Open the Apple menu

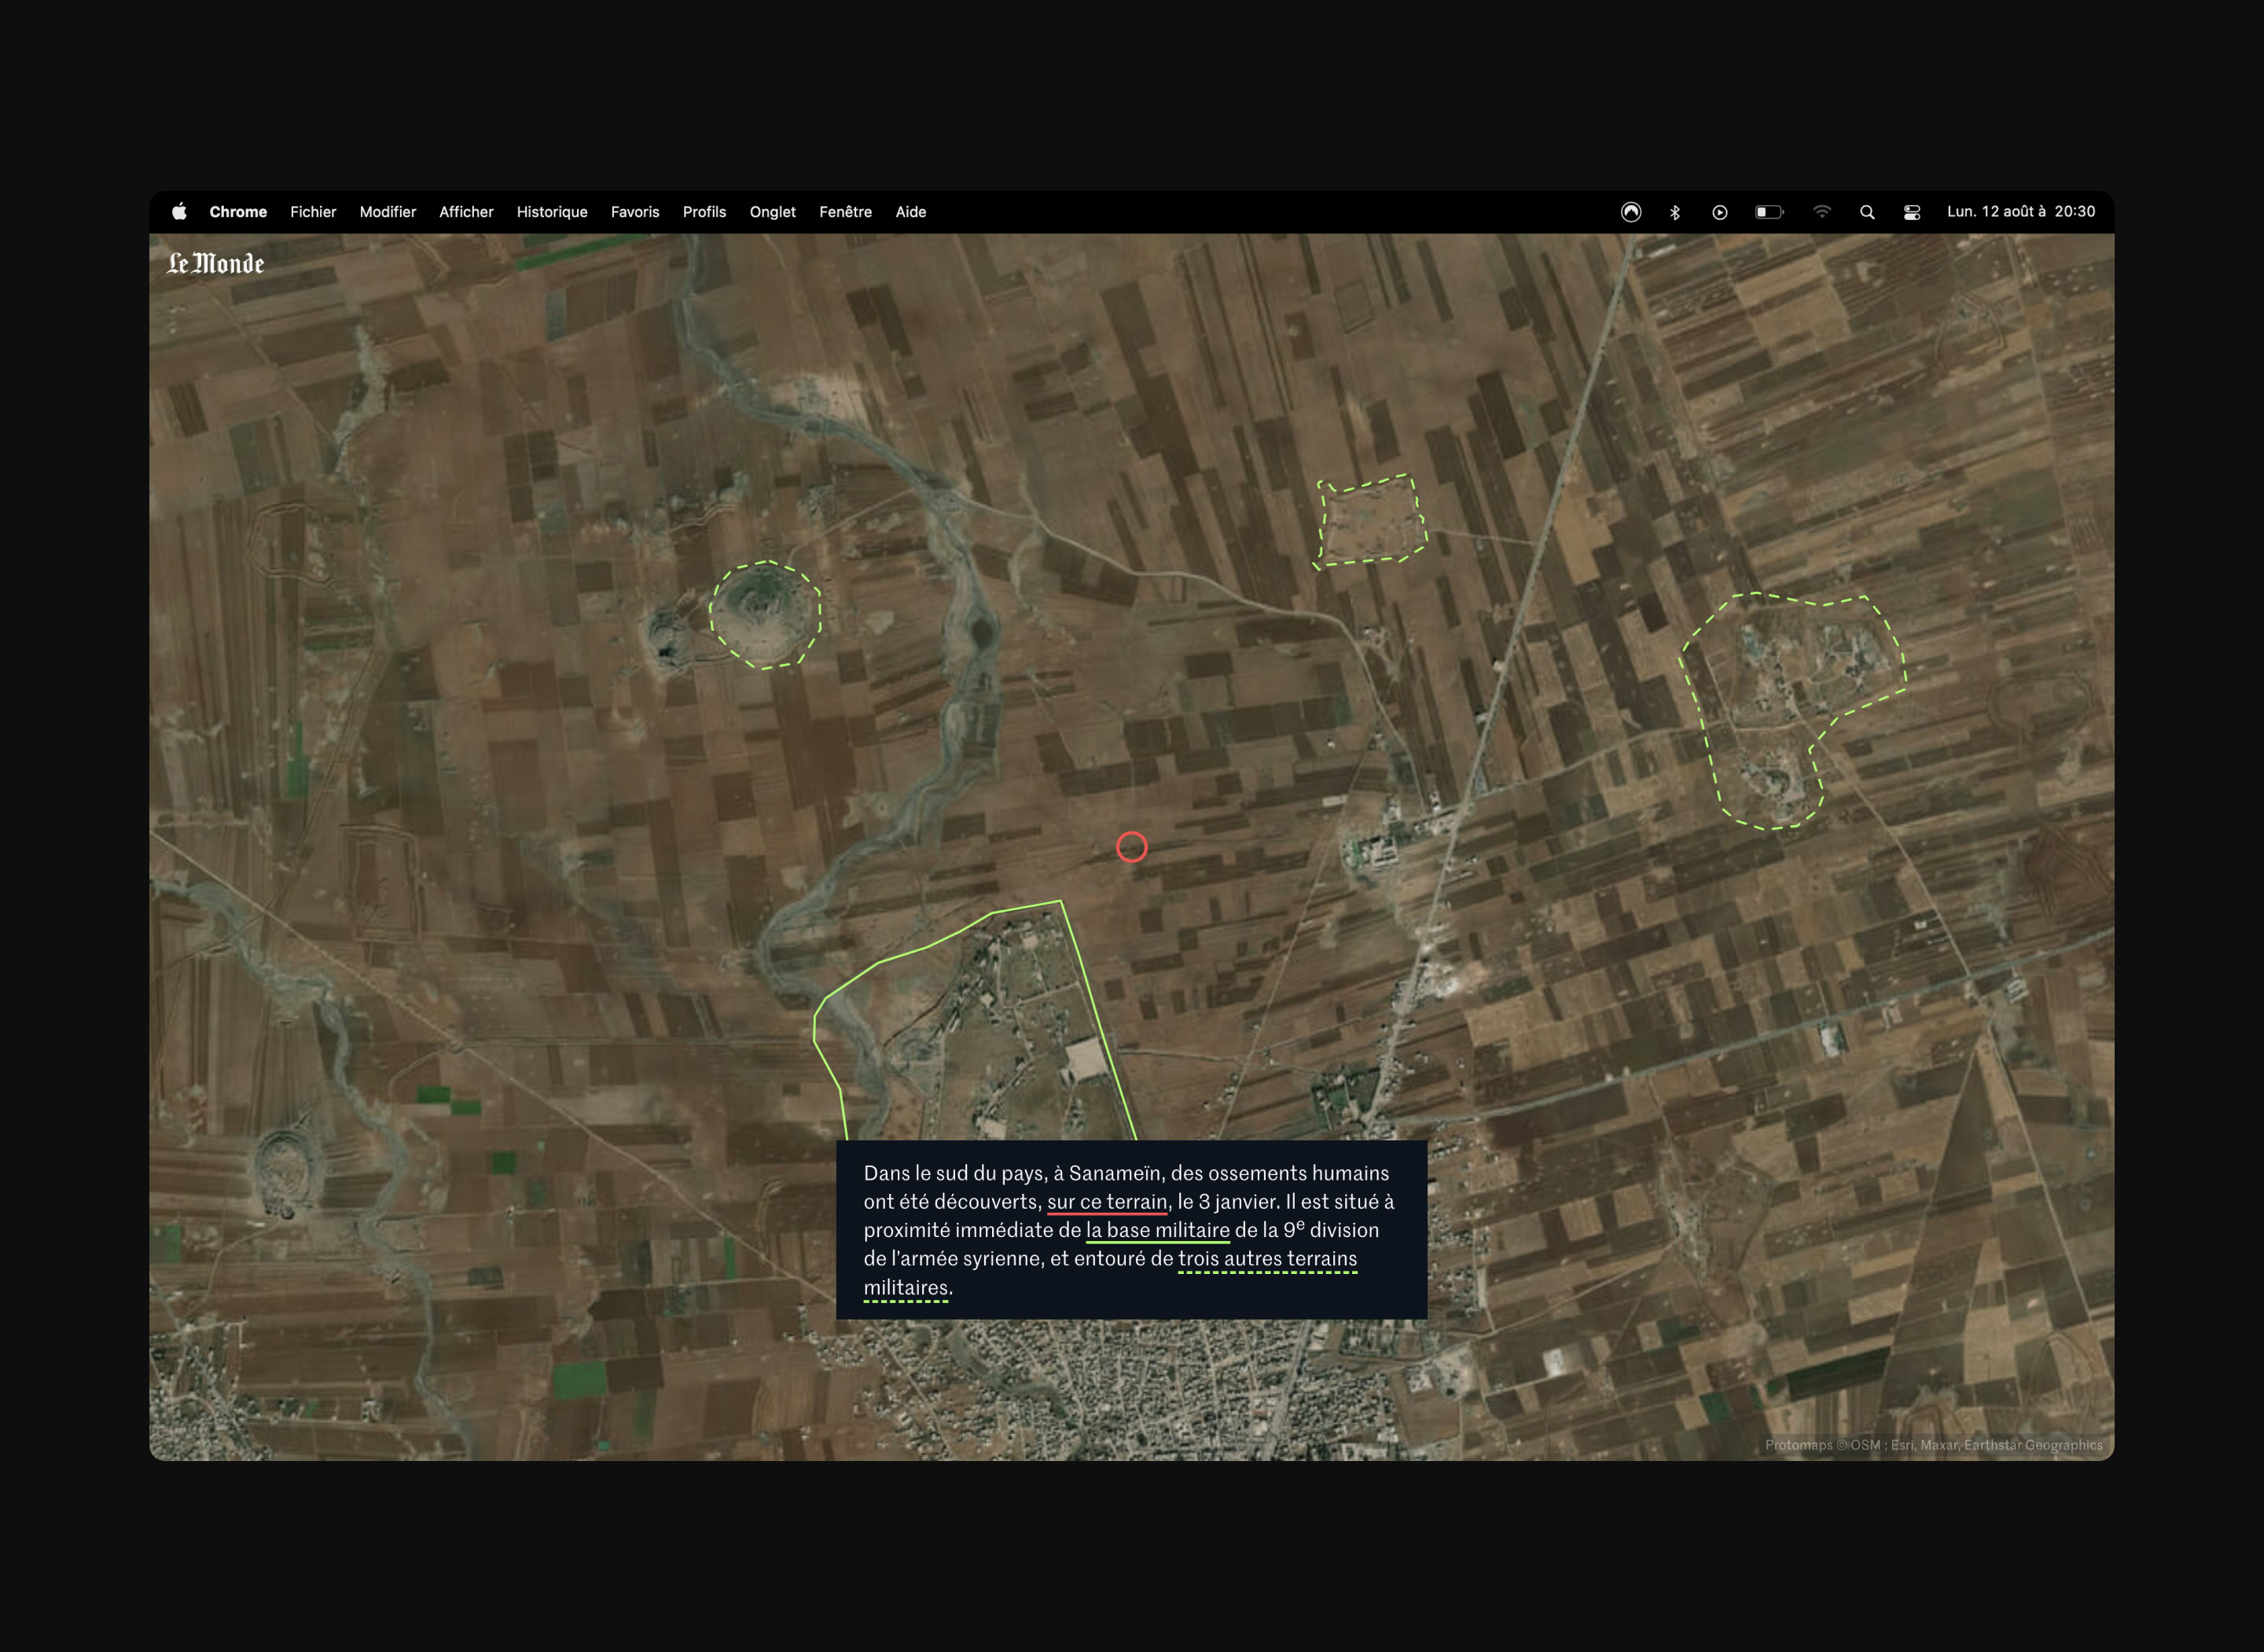click(179, 212)
